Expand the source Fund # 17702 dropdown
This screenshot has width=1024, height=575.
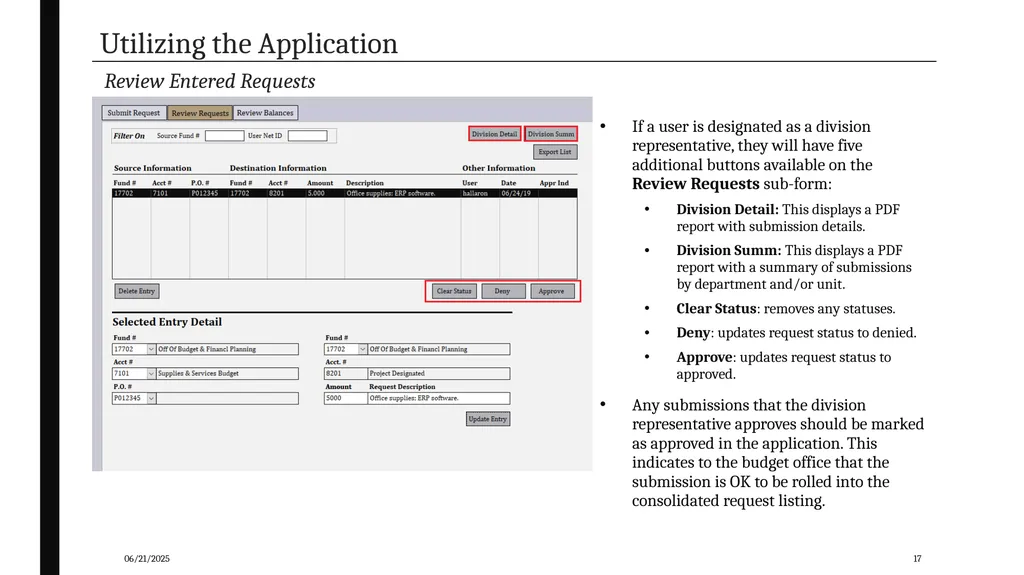pos(151,350)
